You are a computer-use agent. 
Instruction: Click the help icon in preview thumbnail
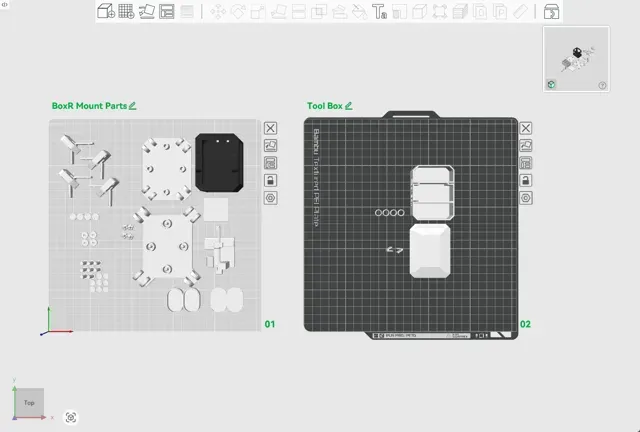pos(602,85)
